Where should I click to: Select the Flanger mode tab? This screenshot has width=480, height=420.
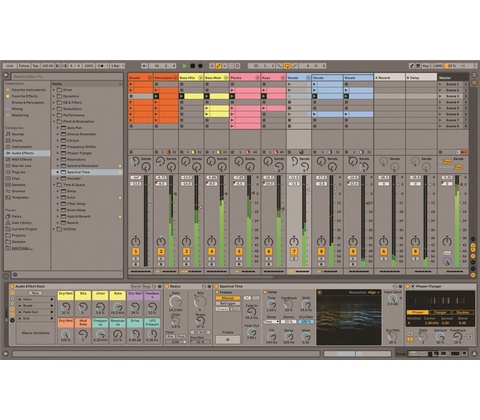coord(440,312)
